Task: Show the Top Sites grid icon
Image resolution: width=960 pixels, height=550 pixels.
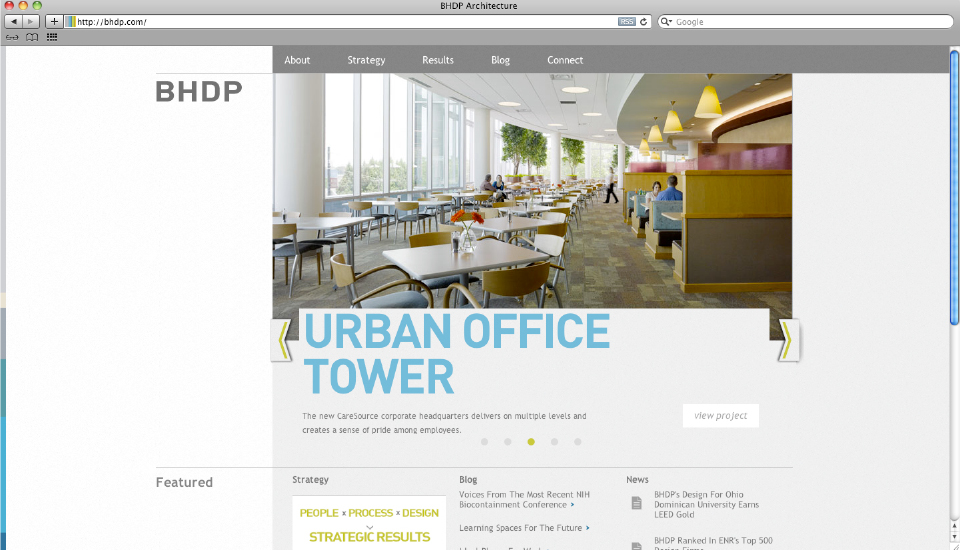Action: [x=52, y=36]
